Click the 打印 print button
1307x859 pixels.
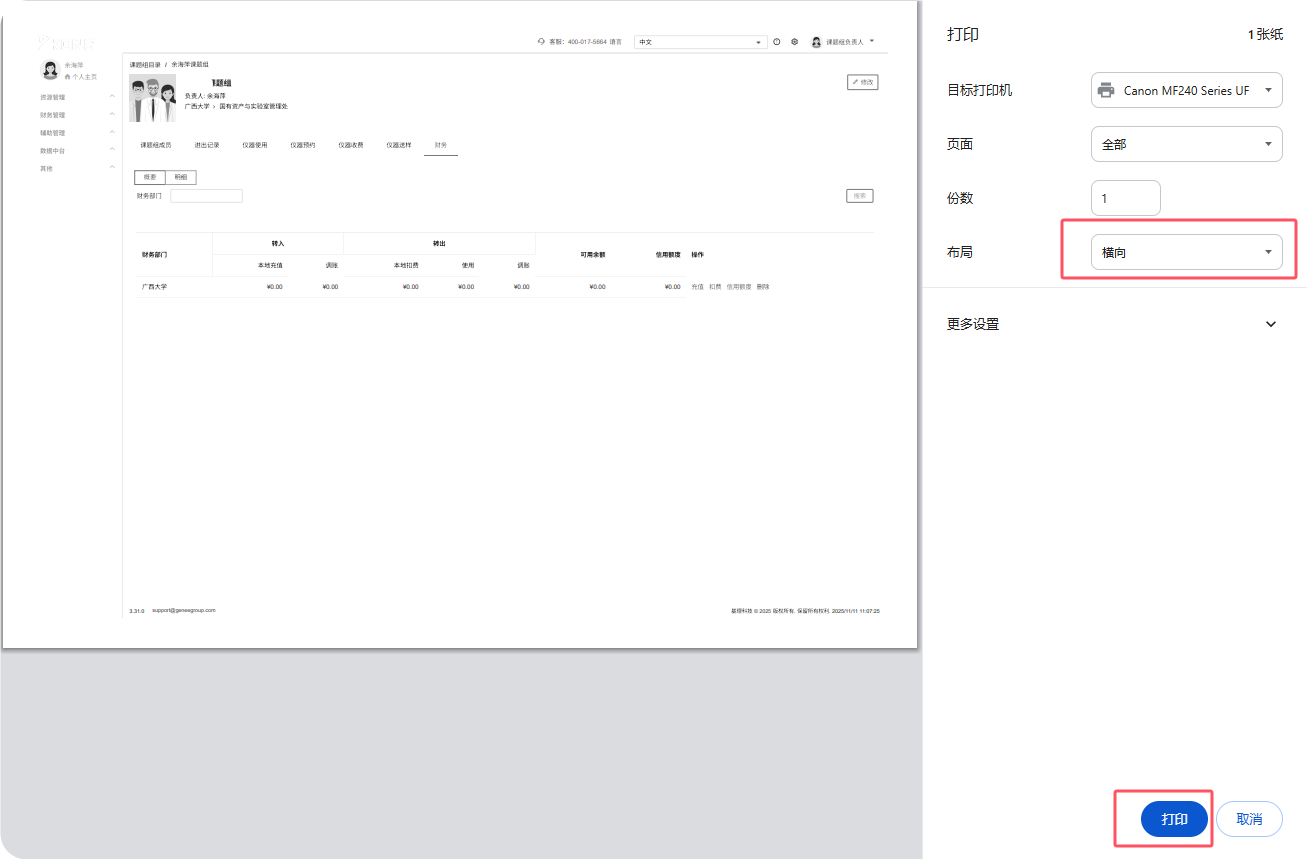coord(1174,819)
